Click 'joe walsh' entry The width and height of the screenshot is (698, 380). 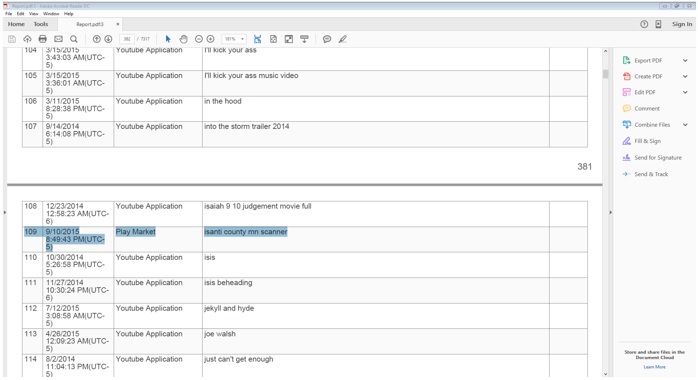220,334
